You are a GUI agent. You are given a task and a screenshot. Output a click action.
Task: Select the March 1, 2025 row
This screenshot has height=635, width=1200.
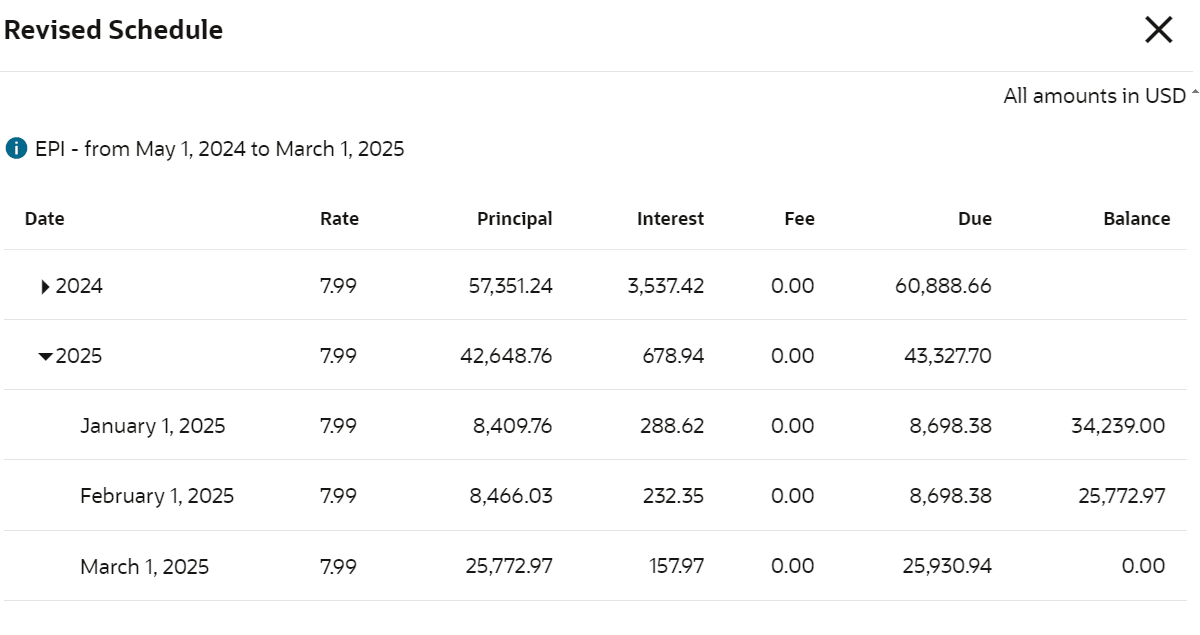coord(145,567)
